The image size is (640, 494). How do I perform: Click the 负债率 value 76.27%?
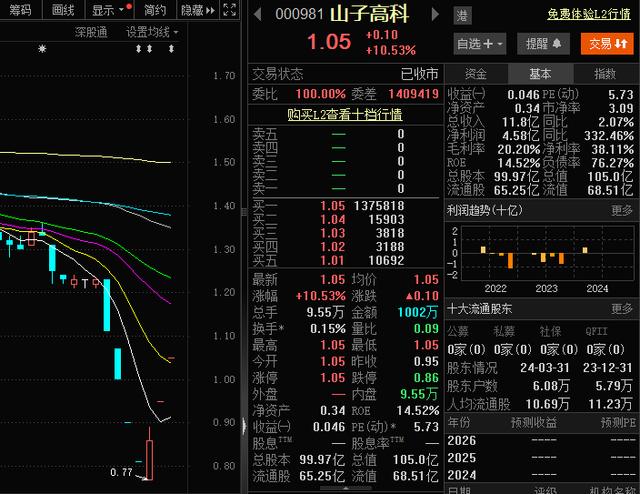(613, 163)
